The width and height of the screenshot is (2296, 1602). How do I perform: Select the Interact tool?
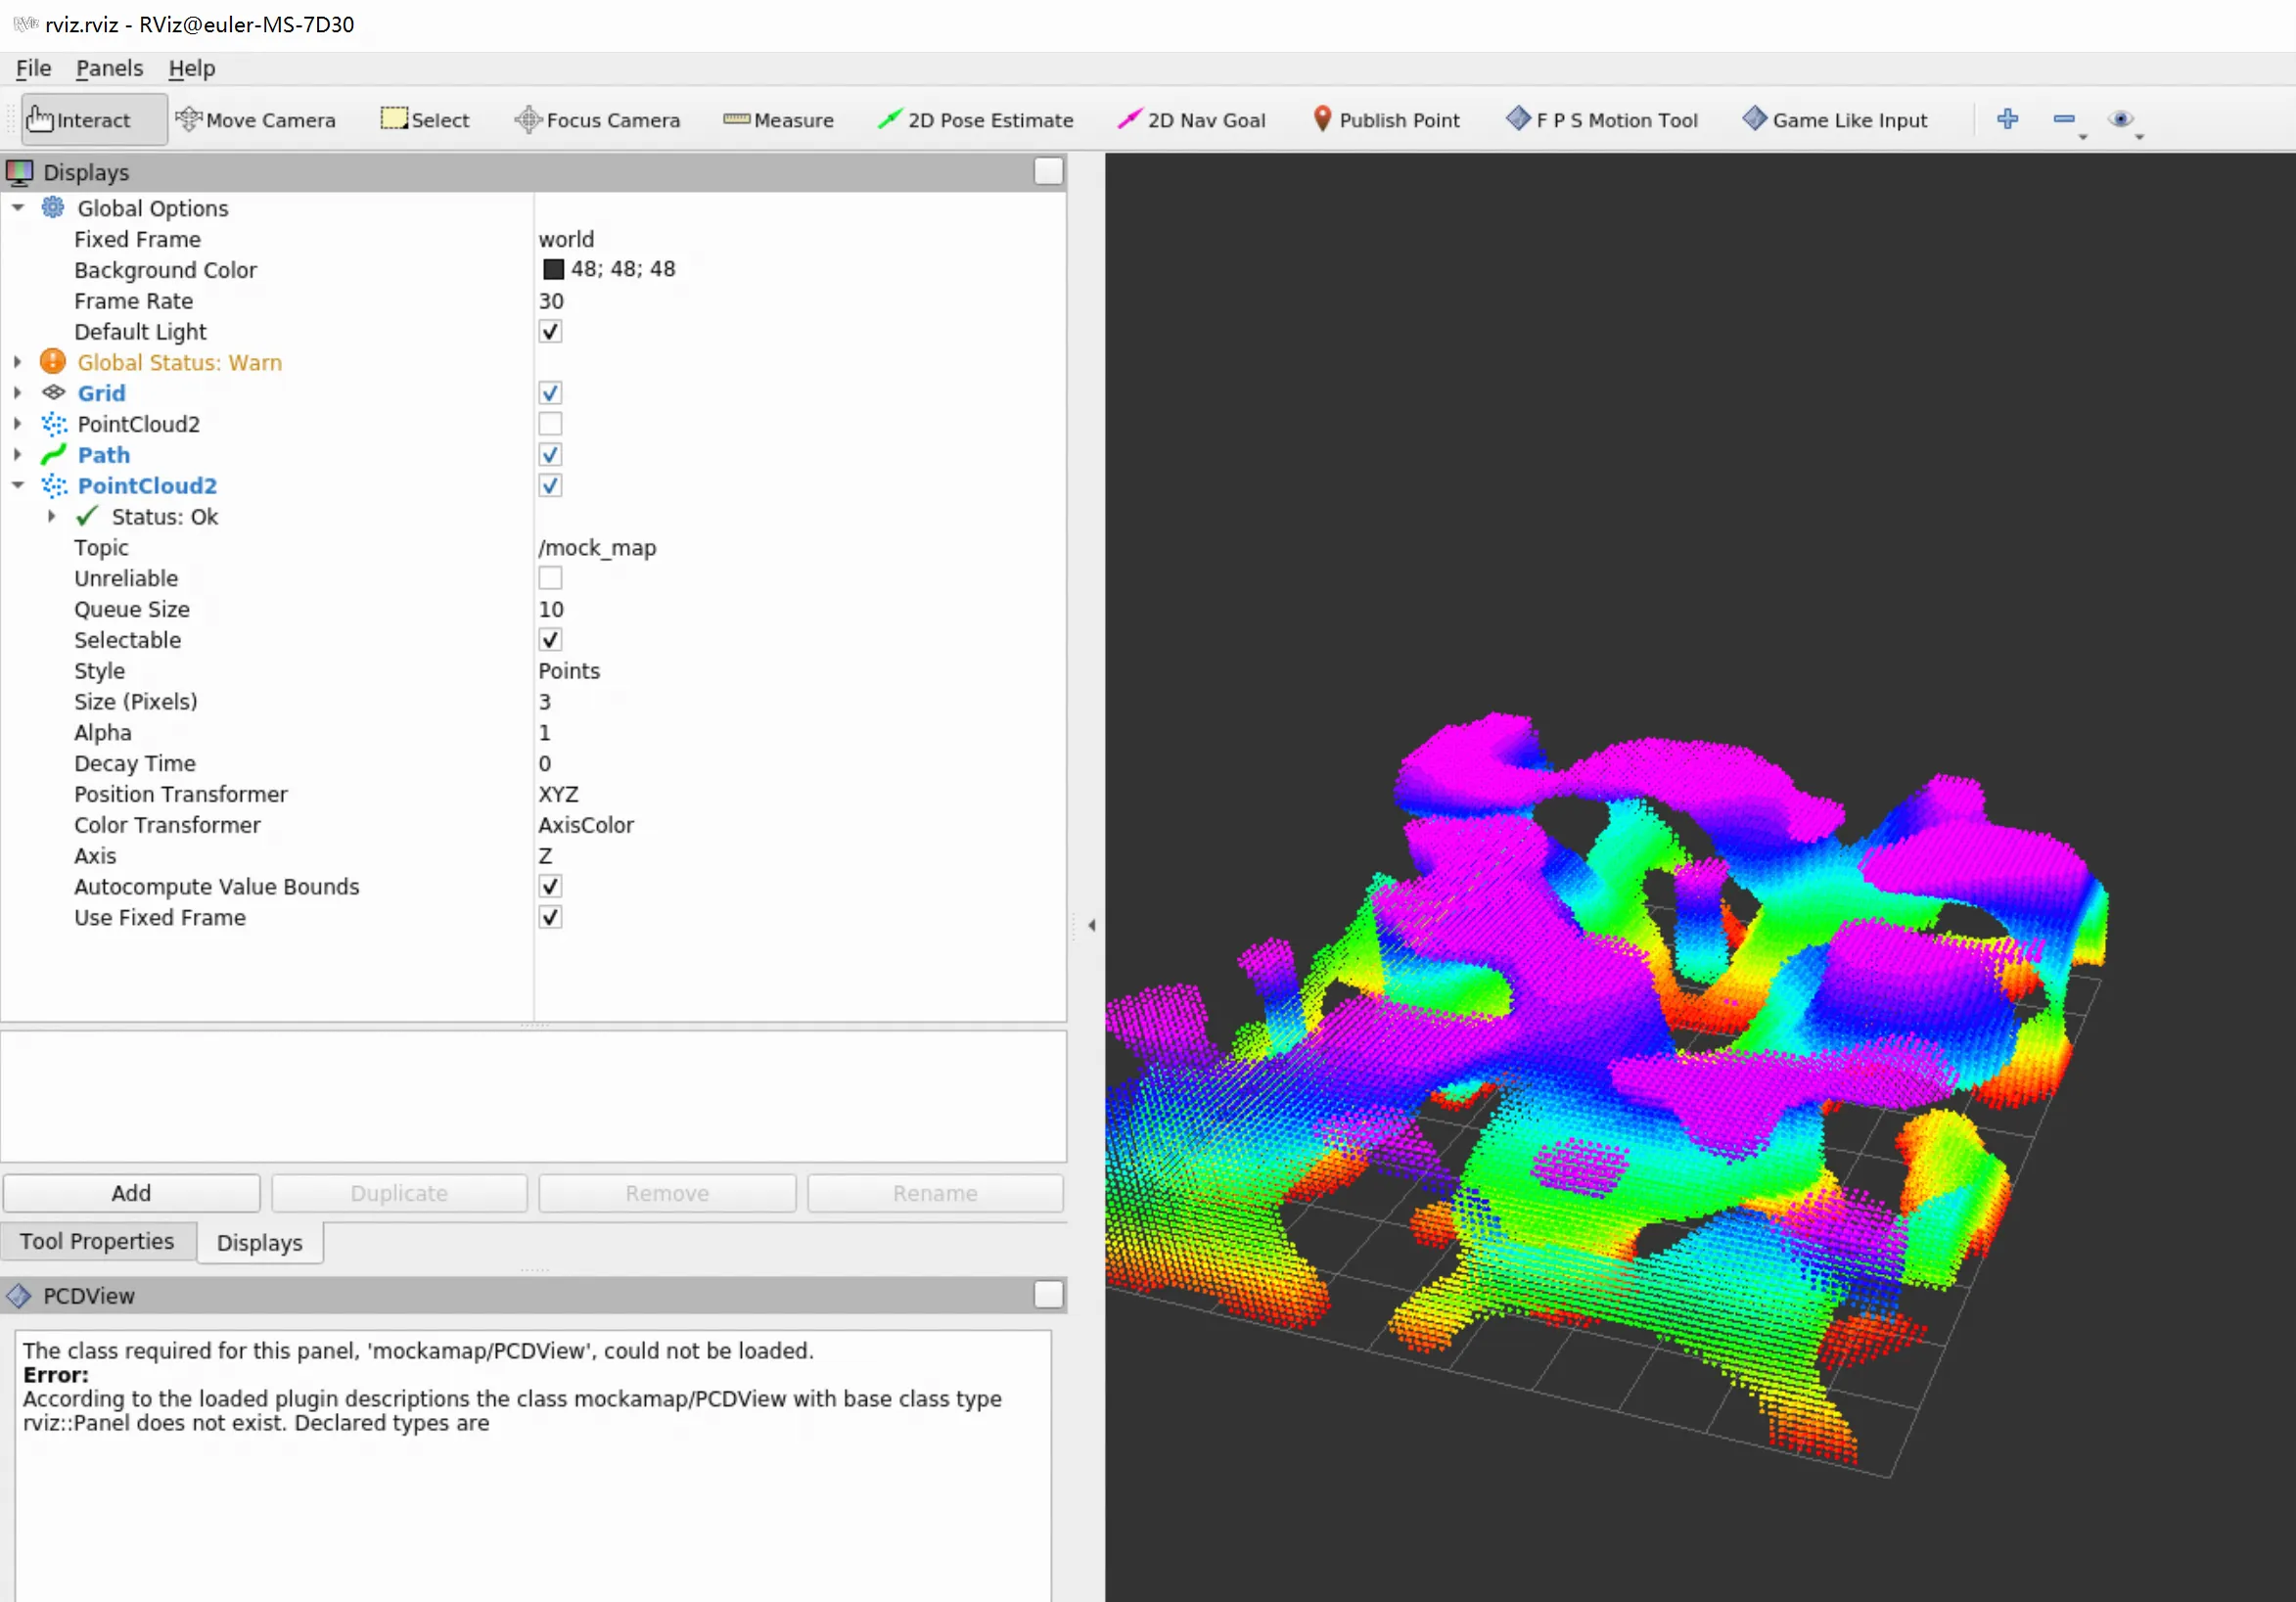93,120
